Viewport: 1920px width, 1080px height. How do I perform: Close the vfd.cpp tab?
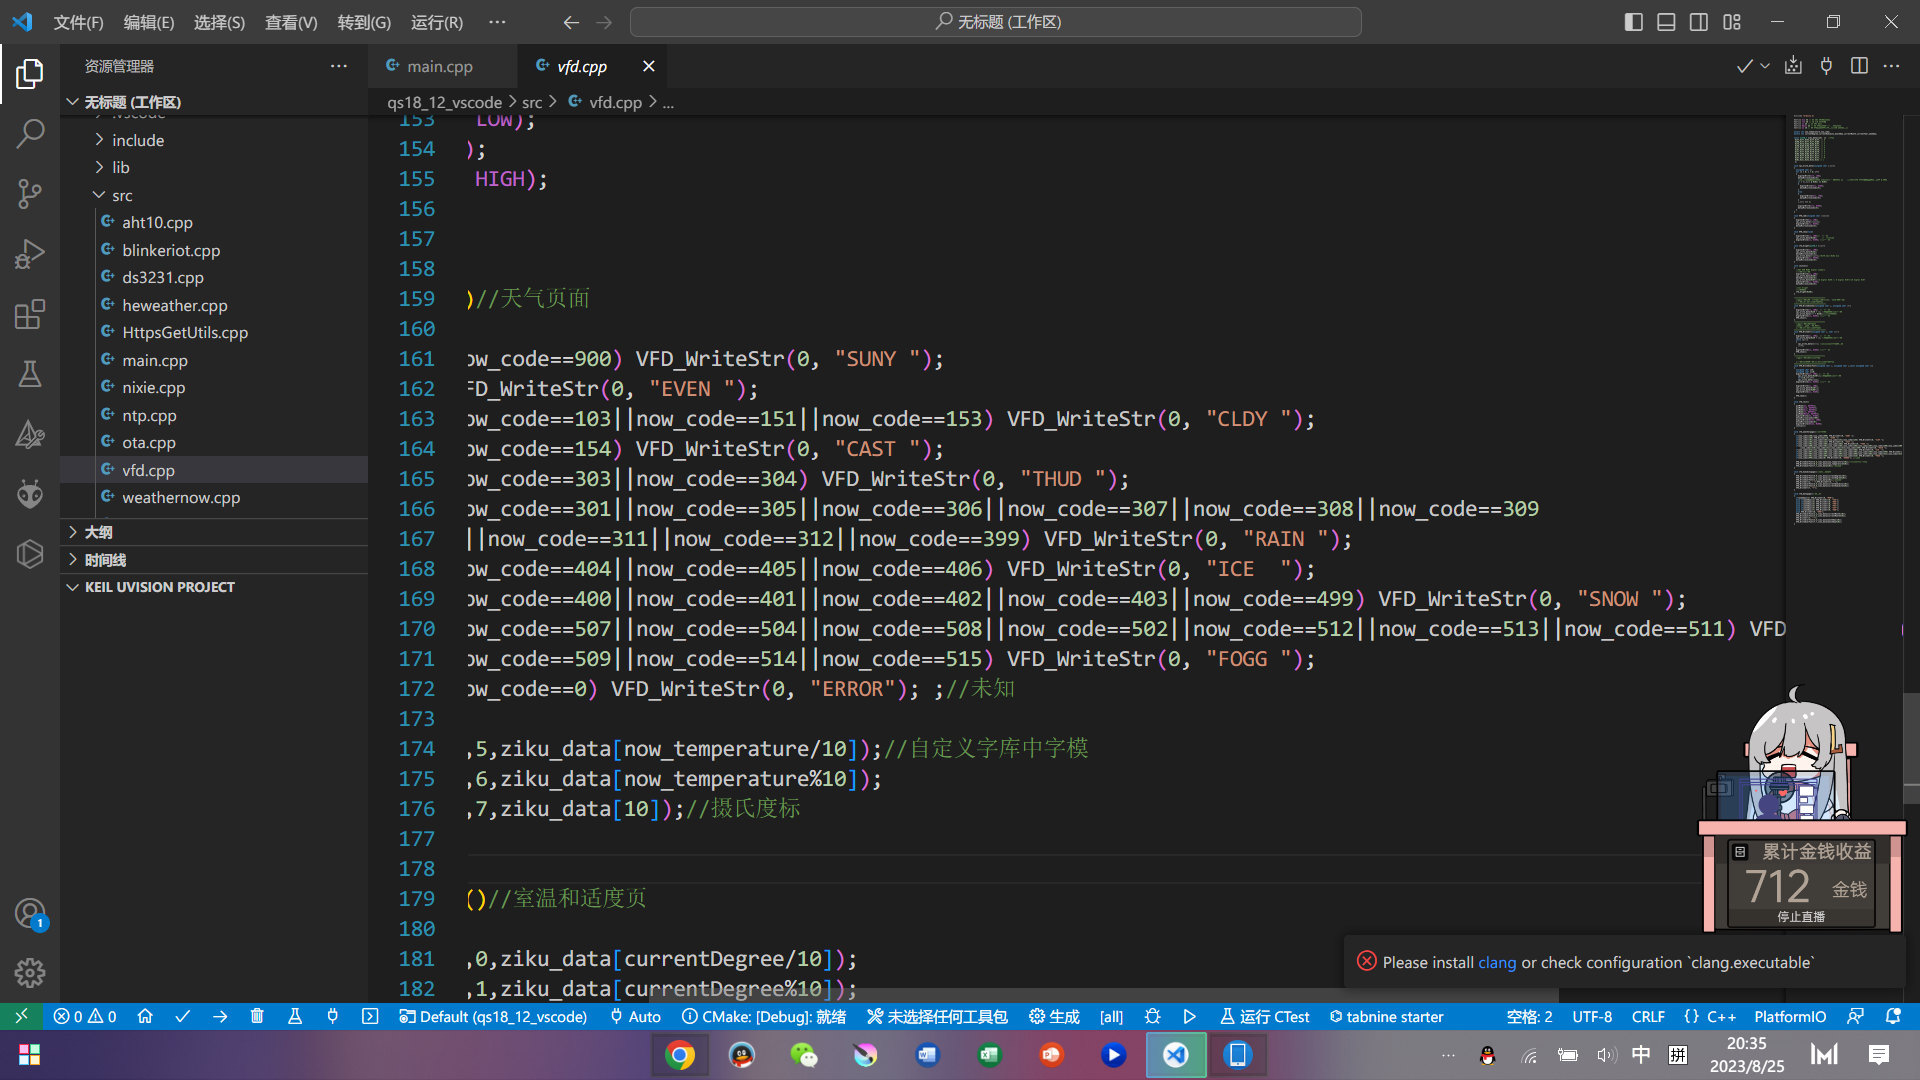[648, 66]
